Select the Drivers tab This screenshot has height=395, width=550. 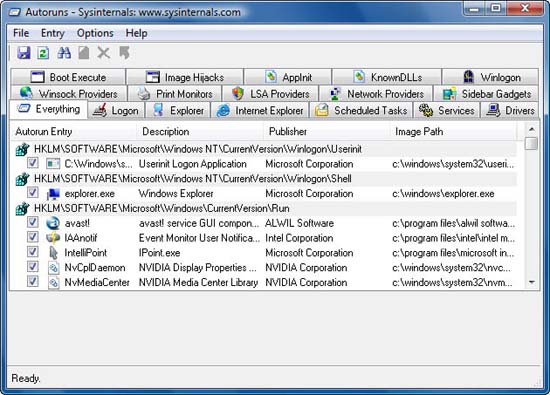click(x=509, y=111)
